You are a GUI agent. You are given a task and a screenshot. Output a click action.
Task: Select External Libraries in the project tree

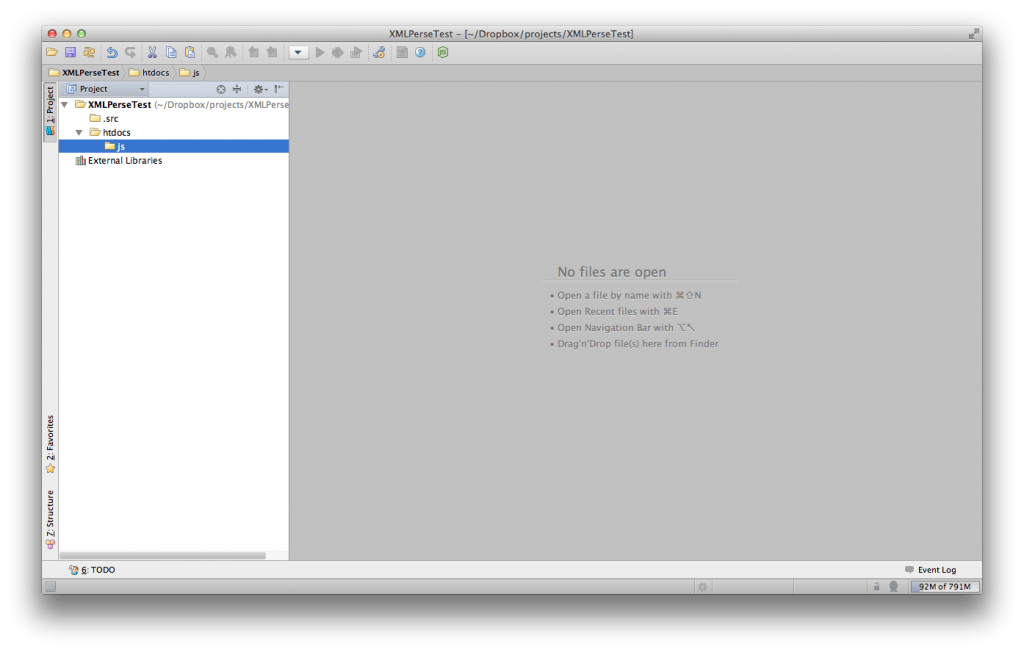pyautogui.click(x=123, y=159)
